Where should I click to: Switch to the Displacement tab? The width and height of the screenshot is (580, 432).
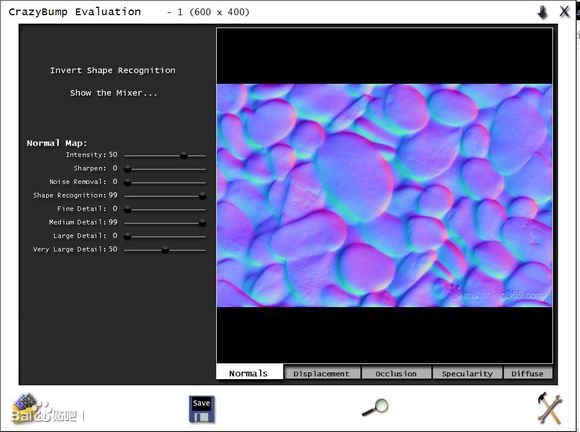click(321, 373)
